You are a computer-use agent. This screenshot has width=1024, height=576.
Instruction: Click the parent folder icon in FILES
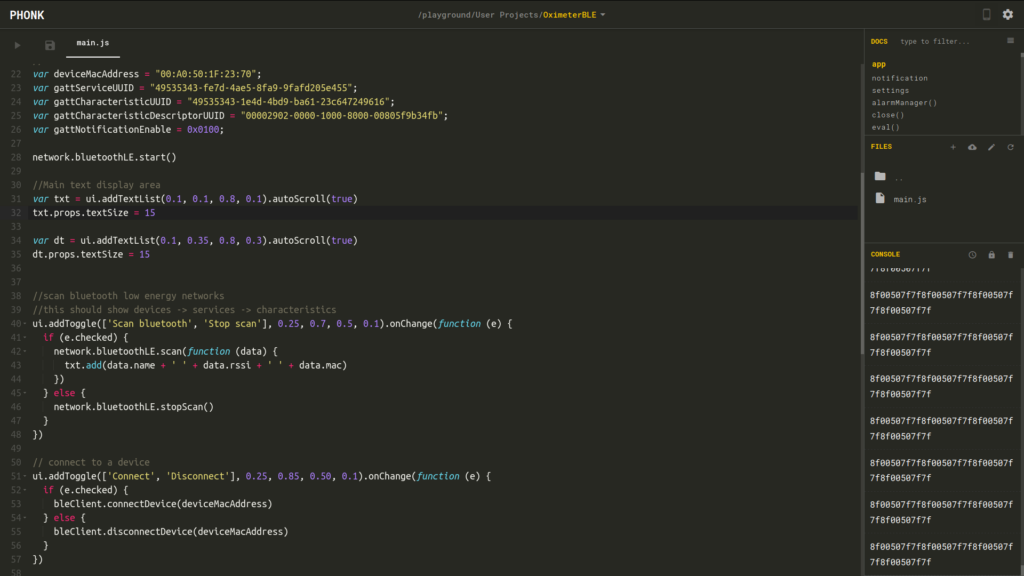coord(880,176)
